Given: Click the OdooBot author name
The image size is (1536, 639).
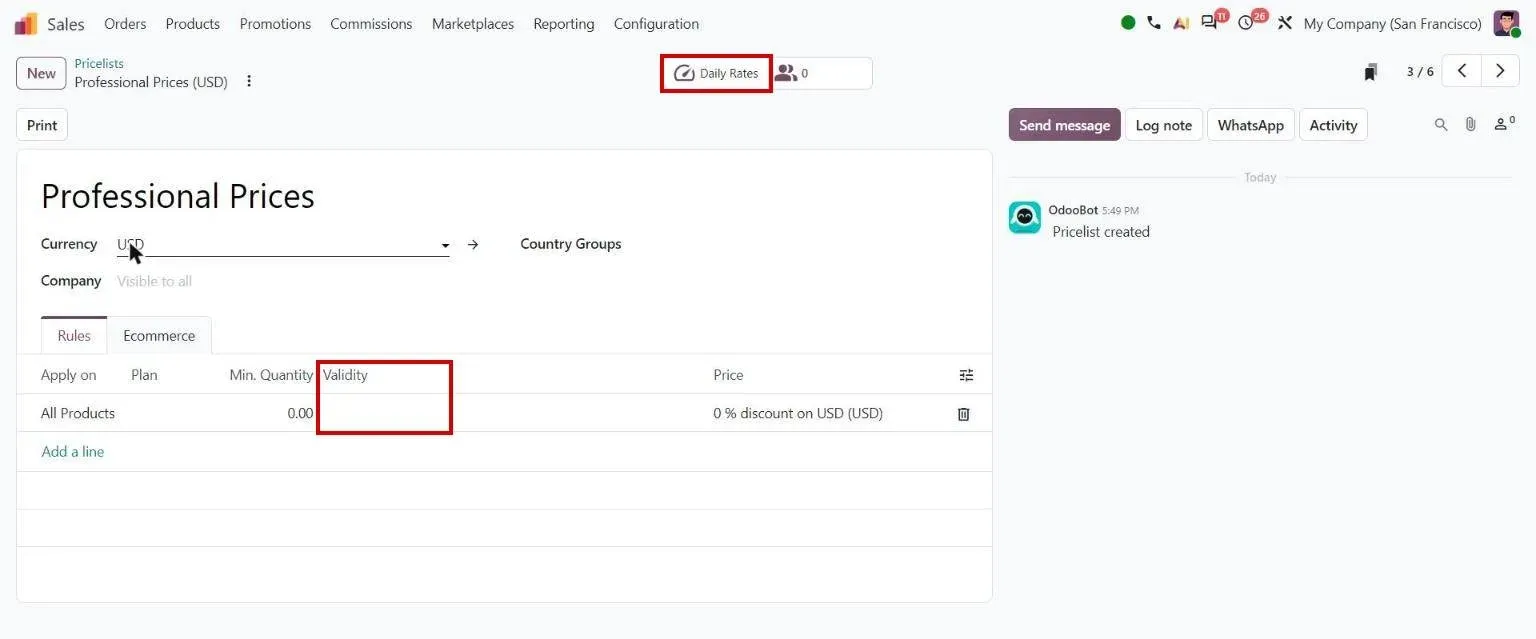Looking at the screenshot, I should 1073,210.
